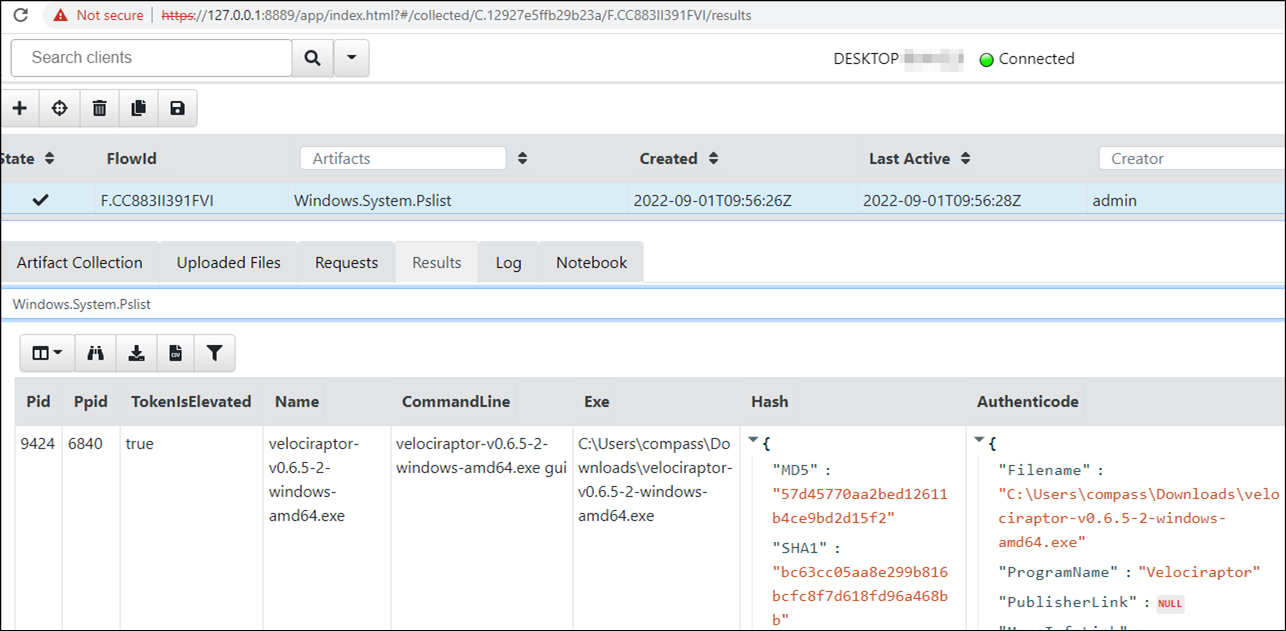
Task: Switch to the Requests tab
Action: coord(346,263)
